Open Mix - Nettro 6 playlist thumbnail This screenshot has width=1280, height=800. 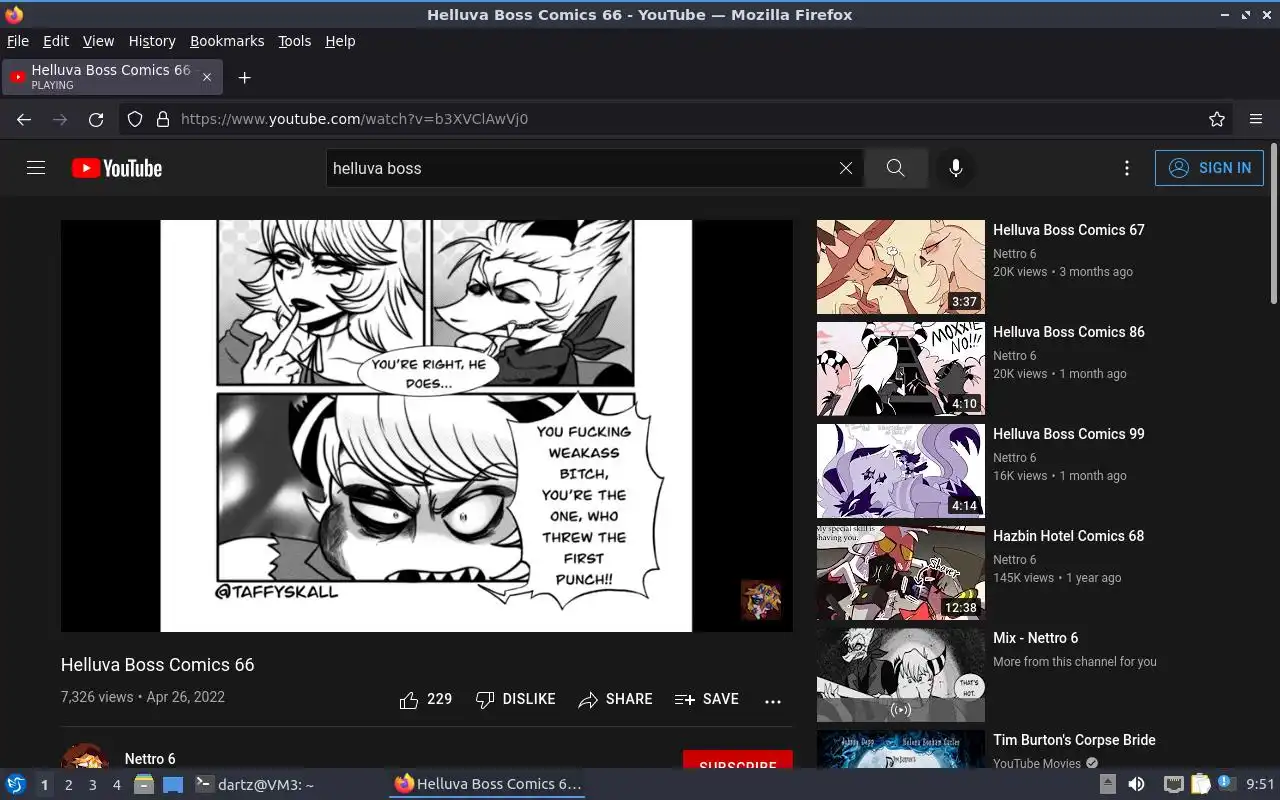coord(901,675)
